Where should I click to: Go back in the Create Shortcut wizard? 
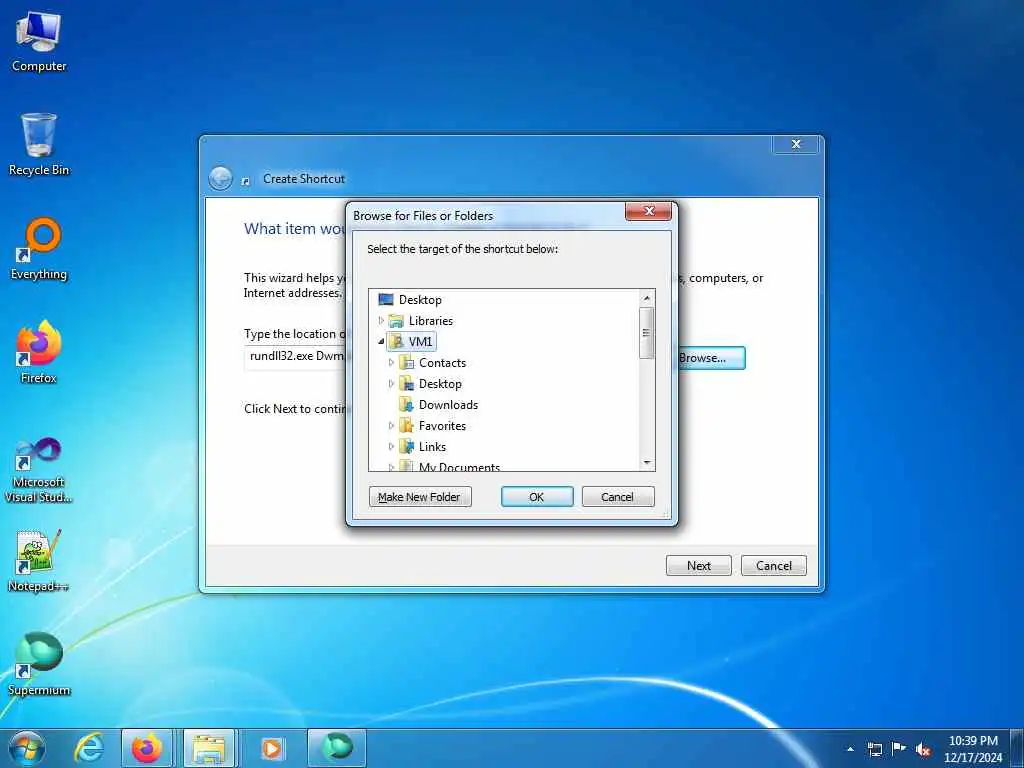tap(221, 178)
